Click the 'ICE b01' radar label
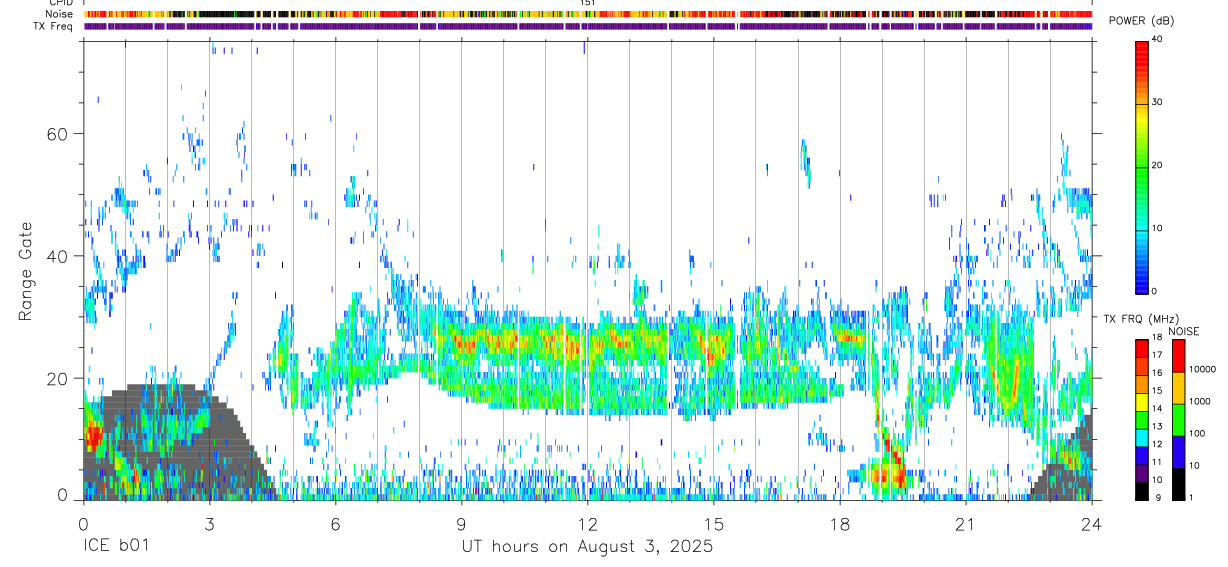The width and height of the screenshot is (1228, 567). pos(116,547)
